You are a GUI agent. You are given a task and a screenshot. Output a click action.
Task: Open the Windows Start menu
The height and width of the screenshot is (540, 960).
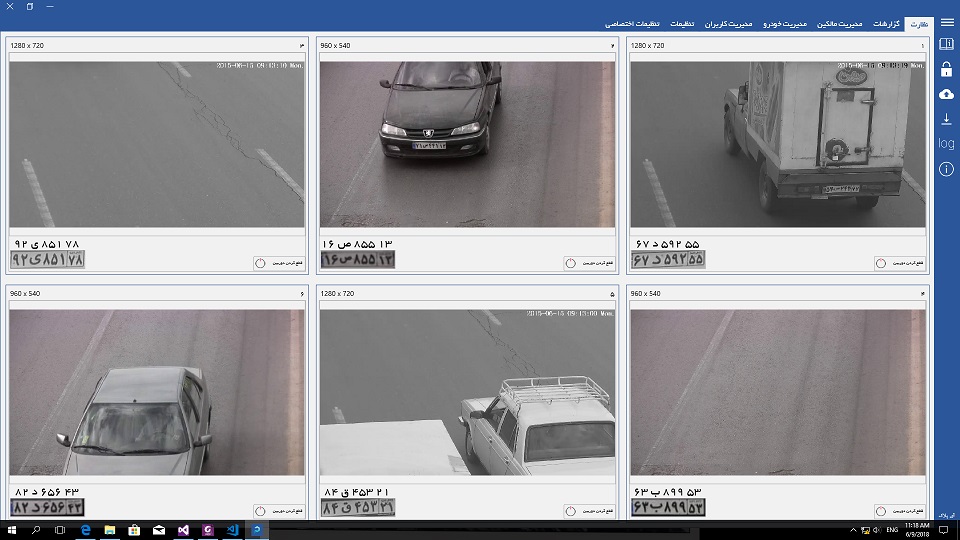point(11,530)
